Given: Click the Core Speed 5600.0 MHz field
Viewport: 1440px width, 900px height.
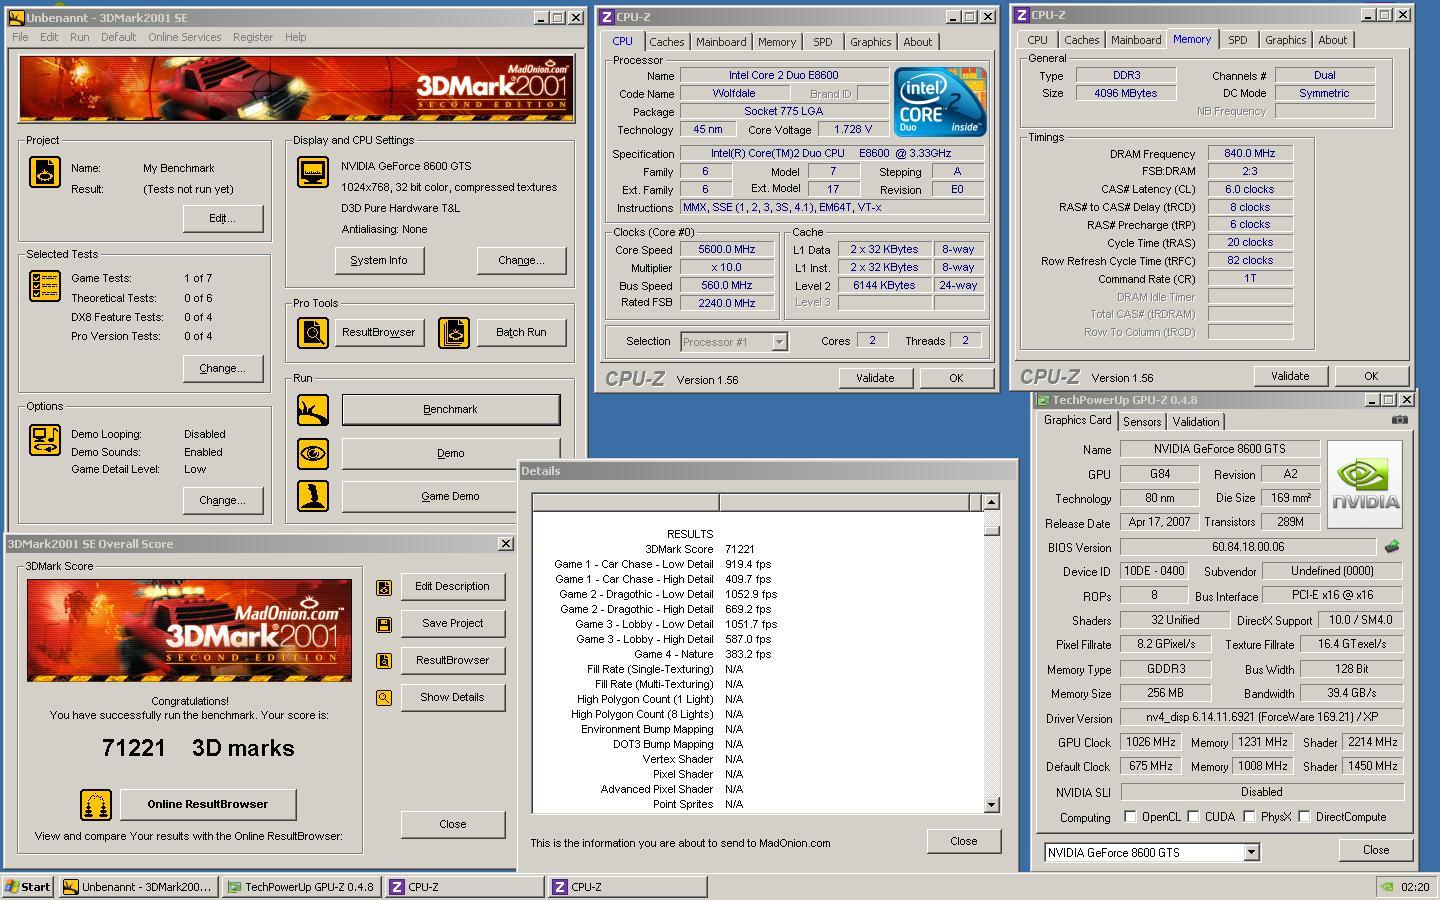Looking at the screenshot, I should [x=727, y=250].
